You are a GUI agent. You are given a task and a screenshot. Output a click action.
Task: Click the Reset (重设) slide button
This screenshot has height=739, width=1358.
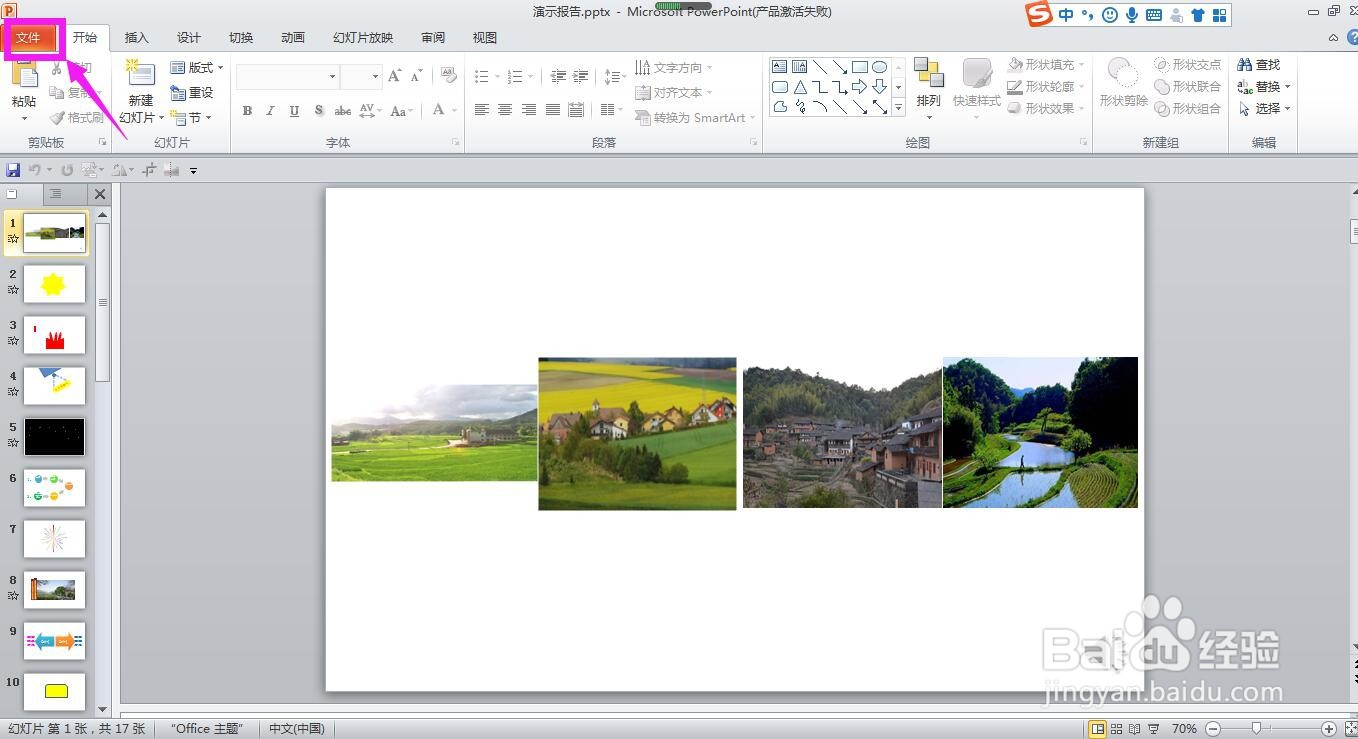pos(192,92)
